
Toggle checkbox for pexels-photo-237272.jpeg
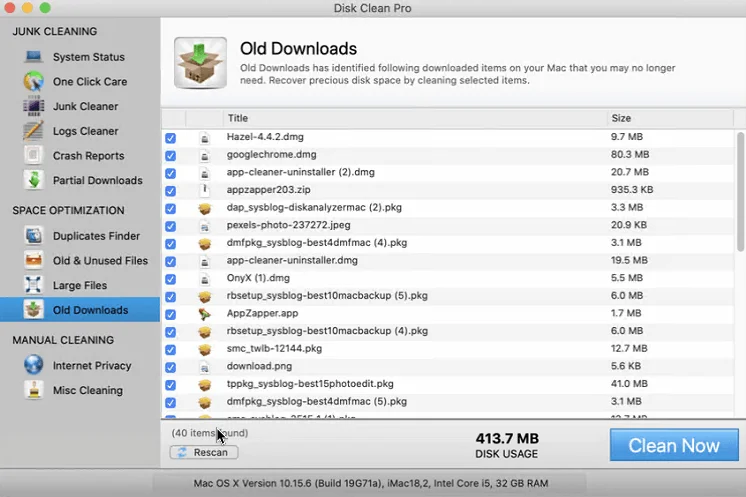coord(170,226)
